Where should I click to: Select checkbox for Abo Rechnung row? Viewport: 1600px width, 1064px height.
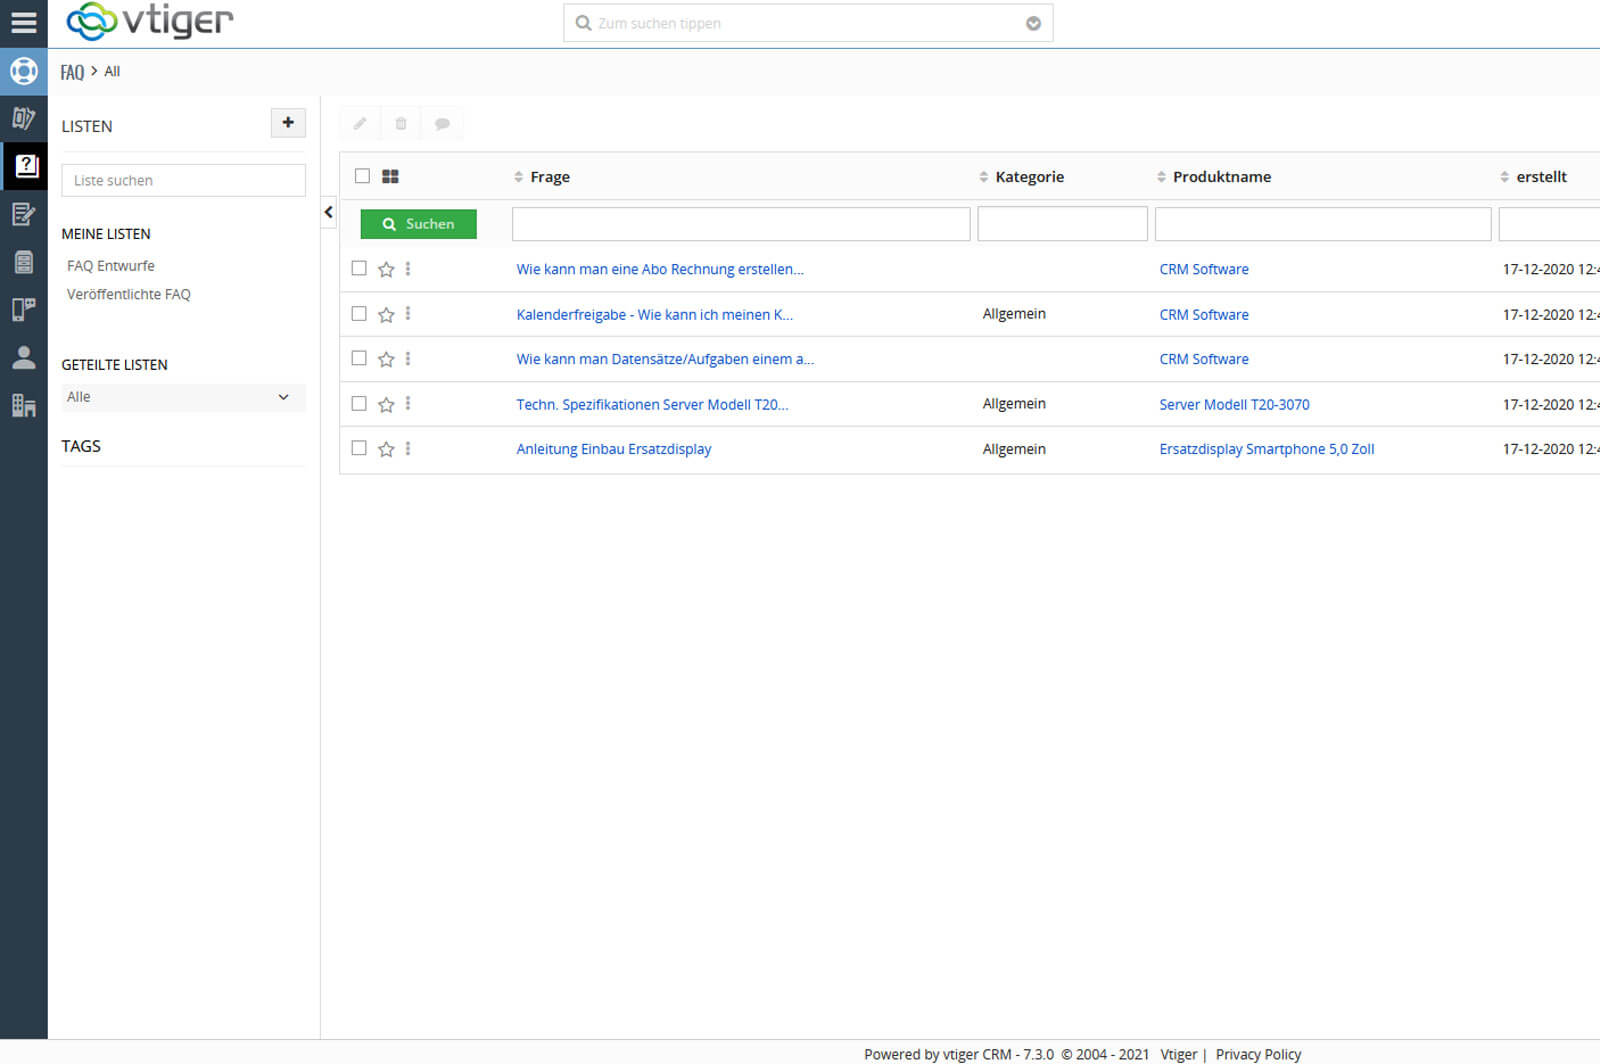tap(359, 268)
